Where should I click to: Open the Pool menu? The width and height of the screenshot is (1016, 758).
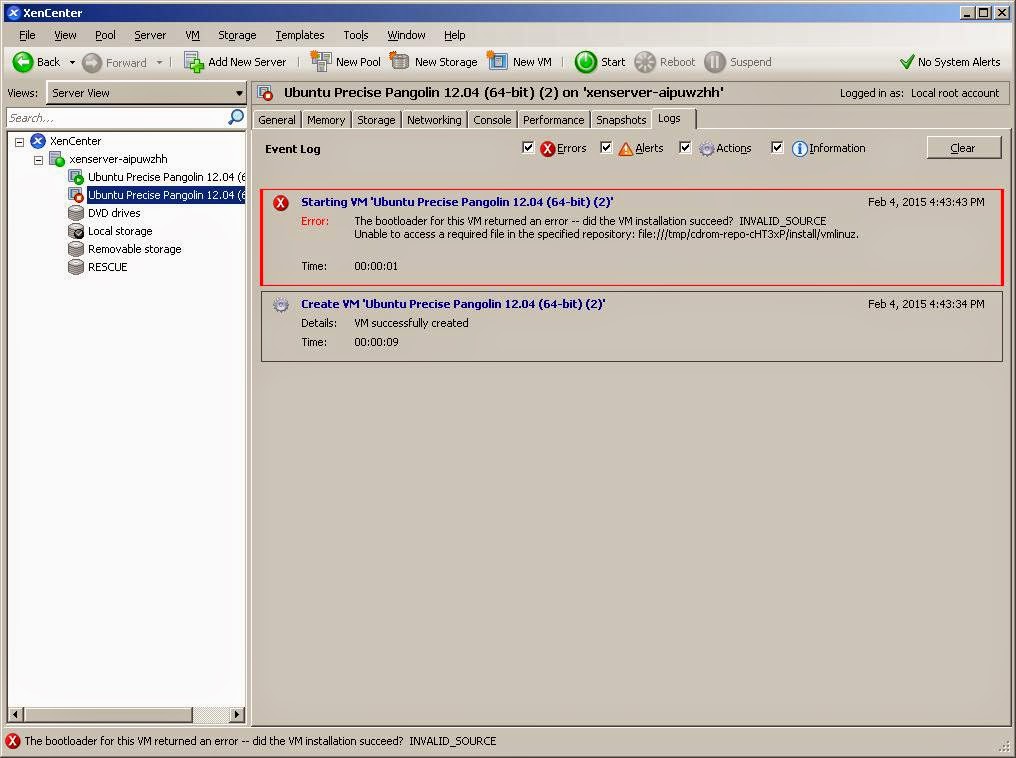click(105, 35)
